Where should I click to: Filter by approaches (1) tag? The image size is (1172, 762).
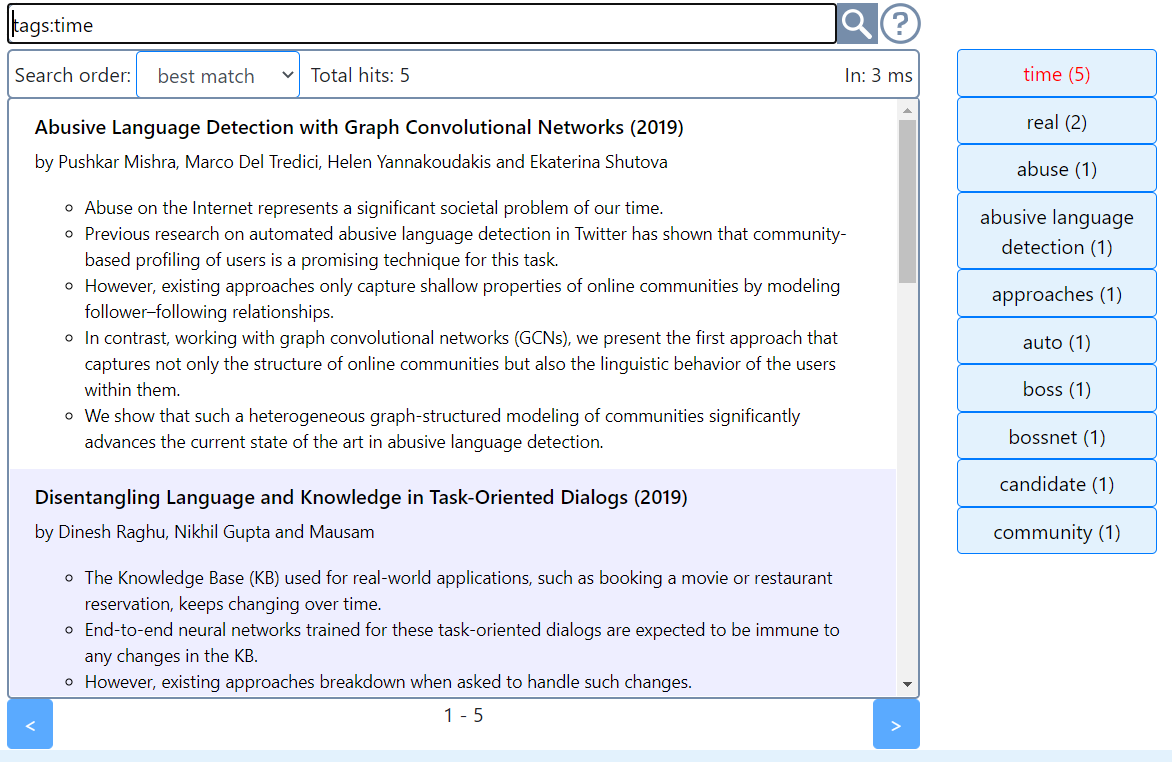coord(1056,293)
